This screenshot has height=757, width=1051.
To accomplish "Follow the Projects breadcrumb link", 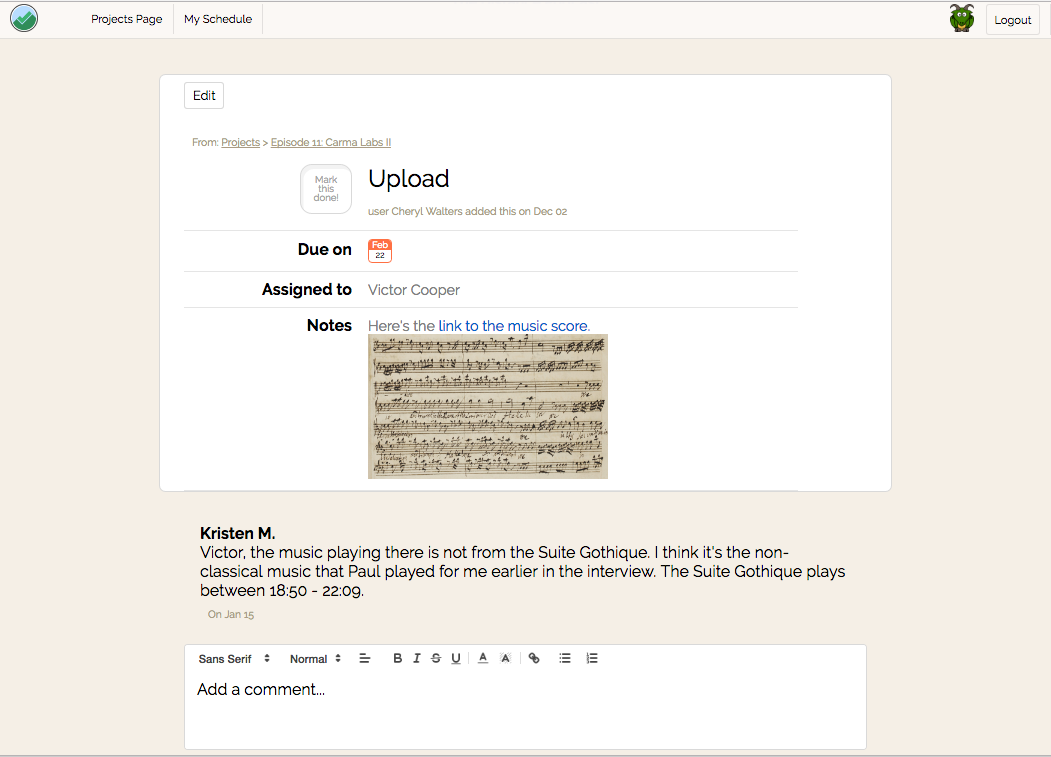I will pos(241,142).
